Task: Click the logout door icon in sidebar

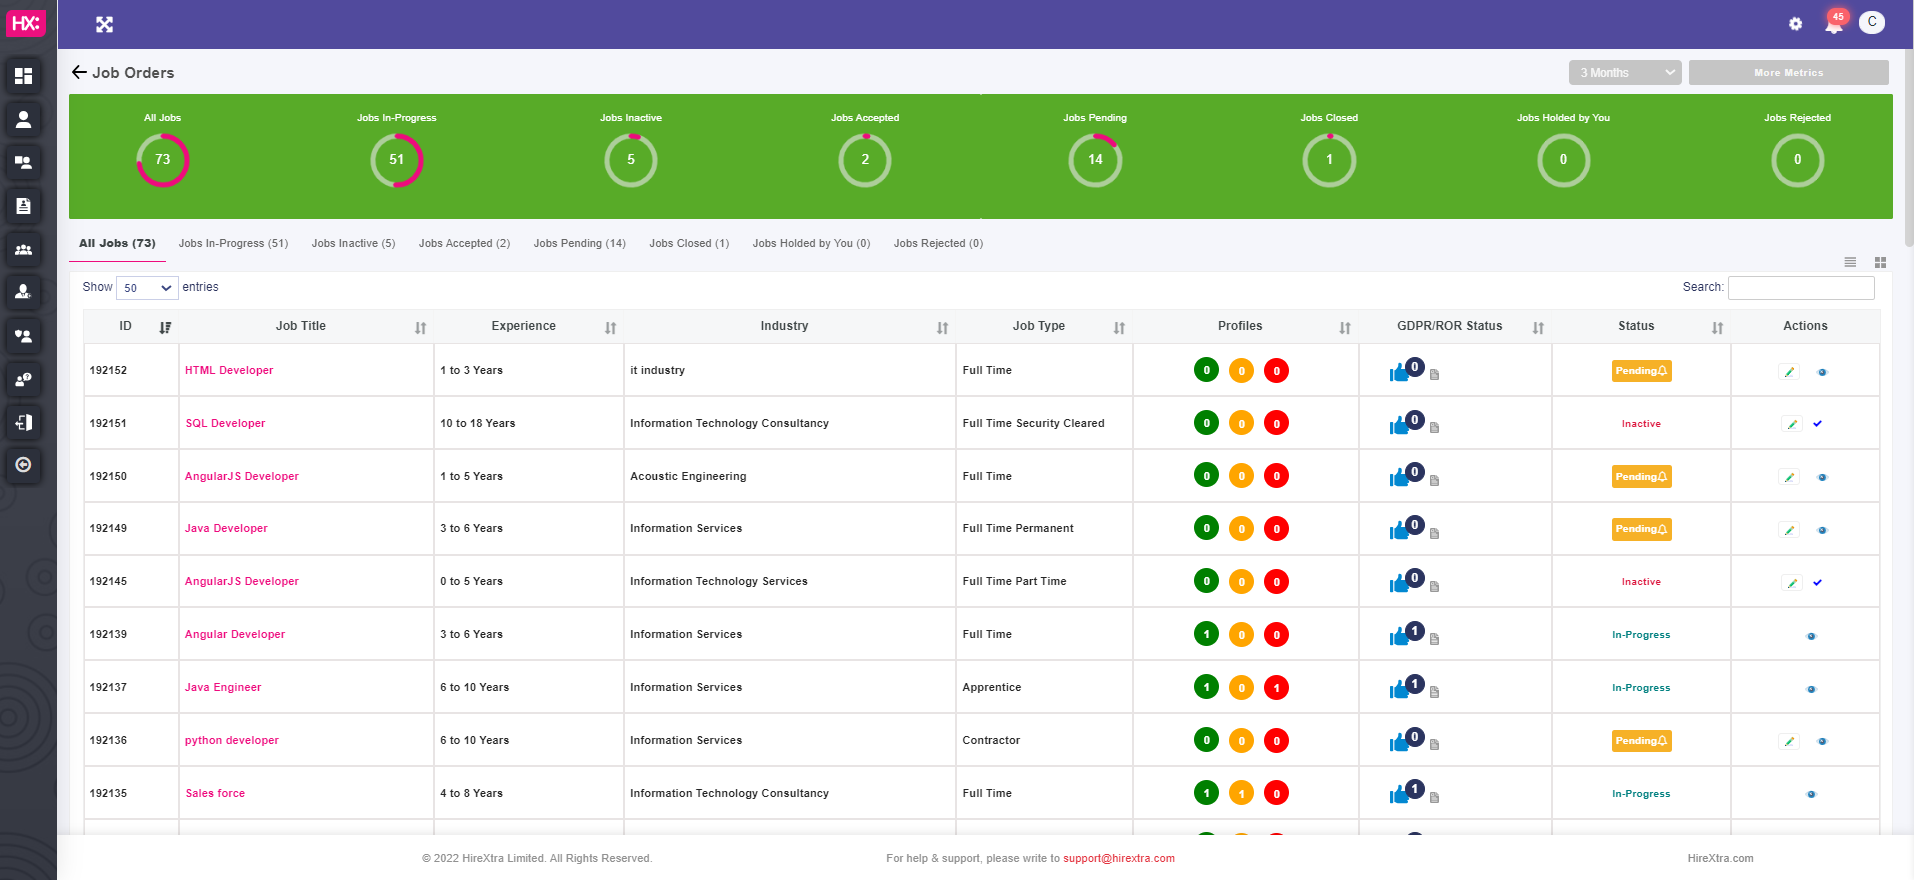Action: coord(23,422)
